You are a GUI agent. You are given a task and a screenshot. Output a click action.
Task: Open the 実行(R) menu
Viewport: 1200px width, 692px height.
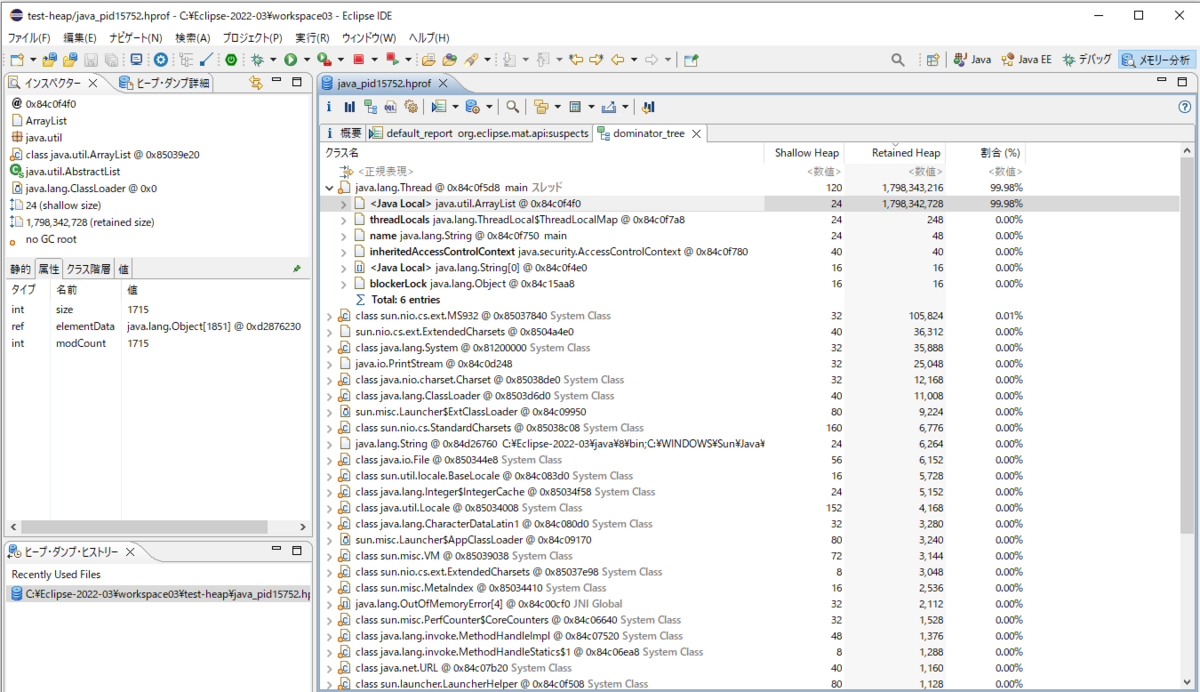[x=312, y=37]
